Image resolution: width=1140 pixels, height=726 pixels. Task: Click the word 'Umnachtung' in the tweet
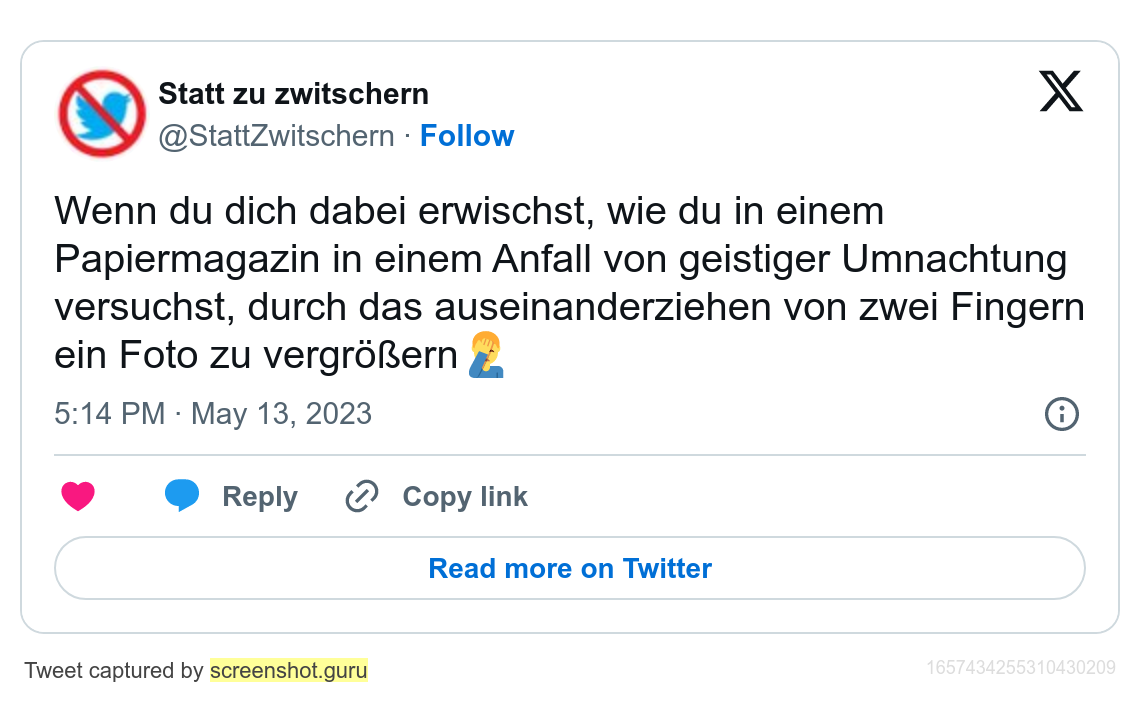pyautogui.click(x=954, y=259)
